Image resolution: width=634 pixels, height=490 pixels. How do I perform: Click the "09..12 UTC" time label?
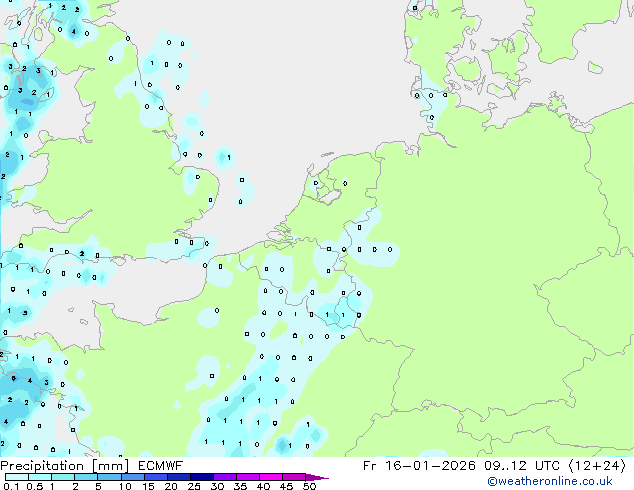(x=523, y=466)
